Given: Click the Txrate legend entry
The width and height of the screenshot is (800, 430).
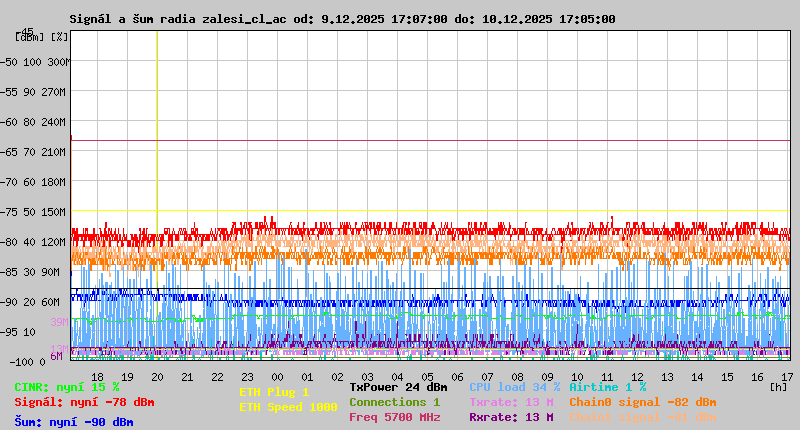Looking at the screenshot, I should coord(511,402).
